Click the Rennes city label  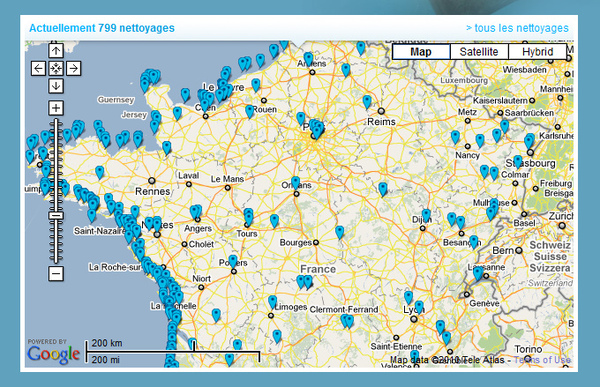point(152,191)
